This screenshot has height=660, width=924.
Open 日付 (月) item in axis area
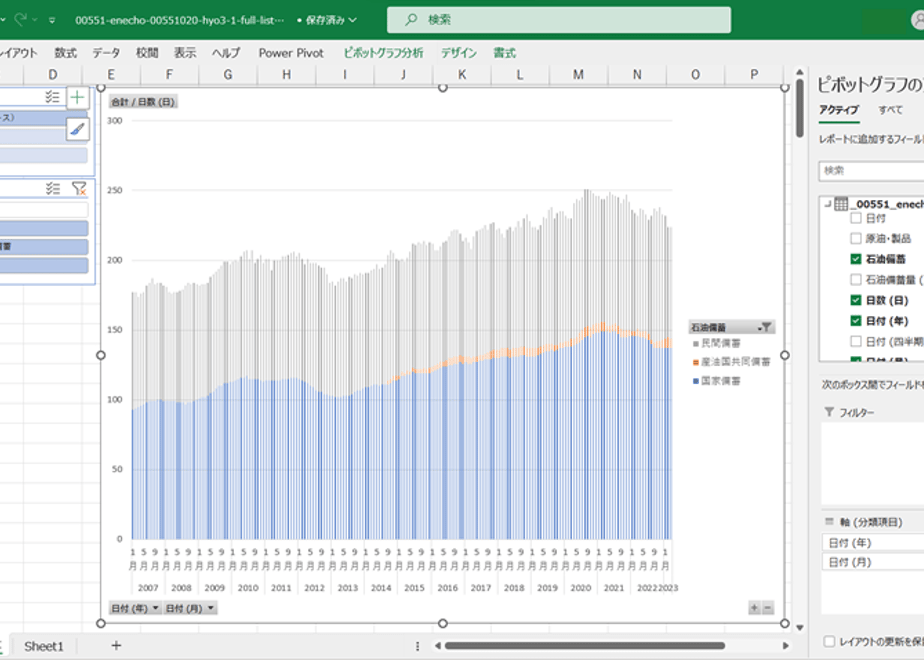click(x=873, y=562)
